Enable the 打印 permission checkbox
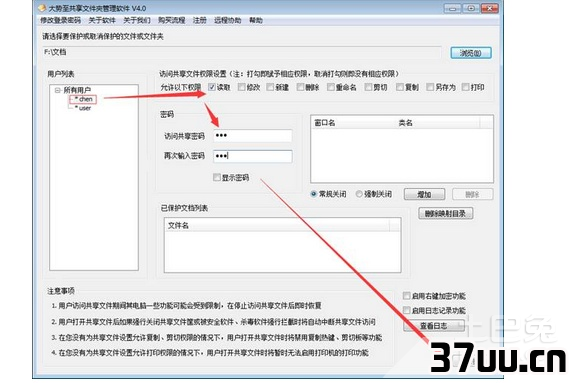579x383 pixels. [465, 87]
